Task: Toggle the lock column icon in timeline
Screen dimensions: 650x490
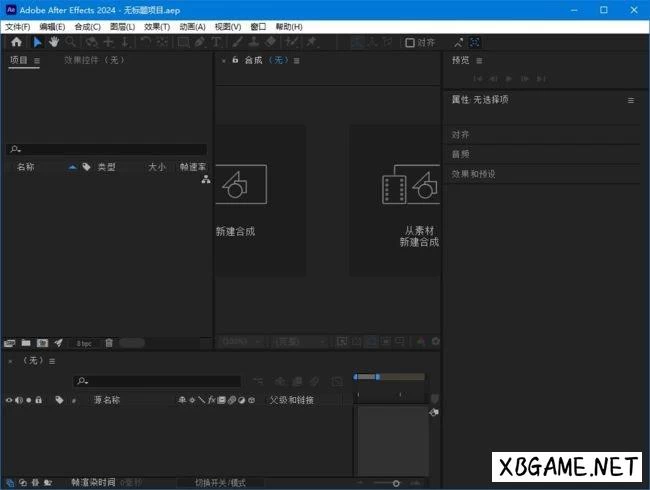Action: click(38, 400)
